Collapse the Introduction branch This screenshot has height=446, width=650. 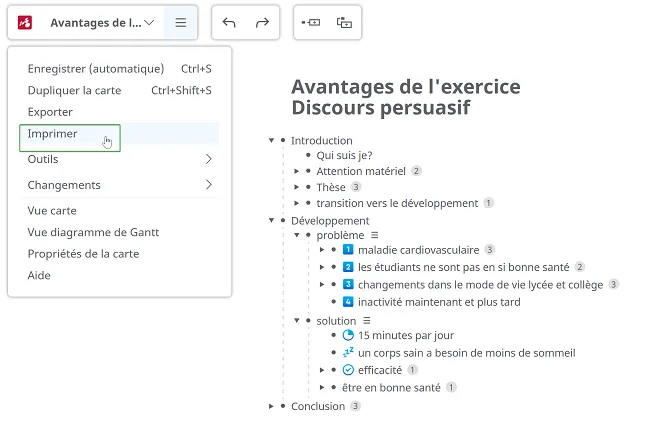[x=271, y=141]
